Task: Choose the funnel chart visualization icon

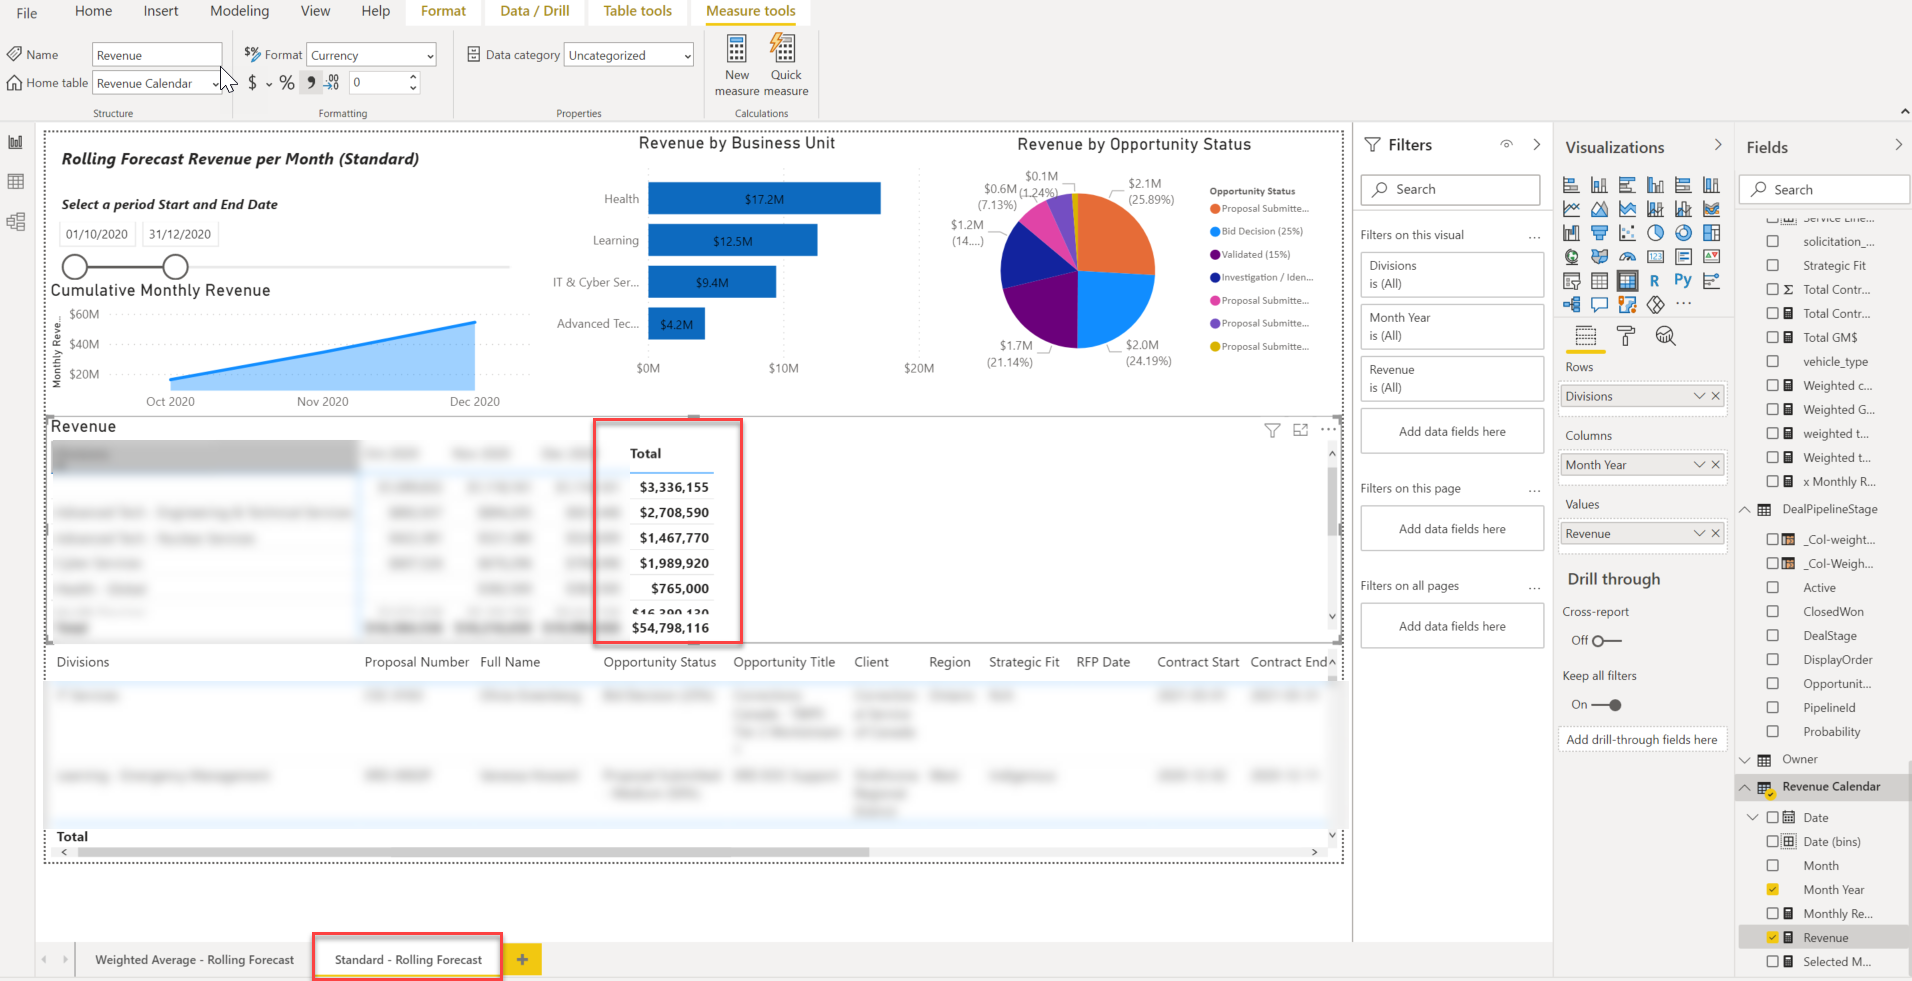Action: point(1599,233)
